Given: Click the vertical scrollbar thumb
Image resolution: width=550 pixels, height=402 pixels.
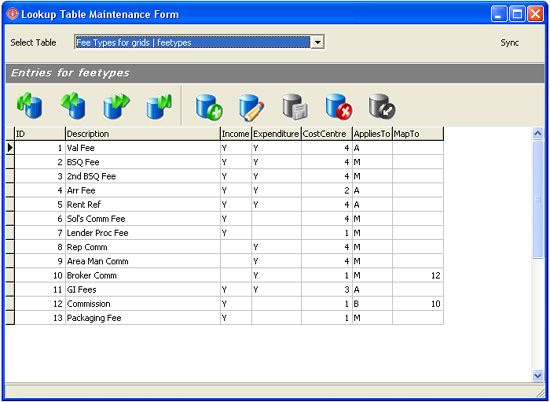Looking at the screenshot, I should click(x=538, y=199).
